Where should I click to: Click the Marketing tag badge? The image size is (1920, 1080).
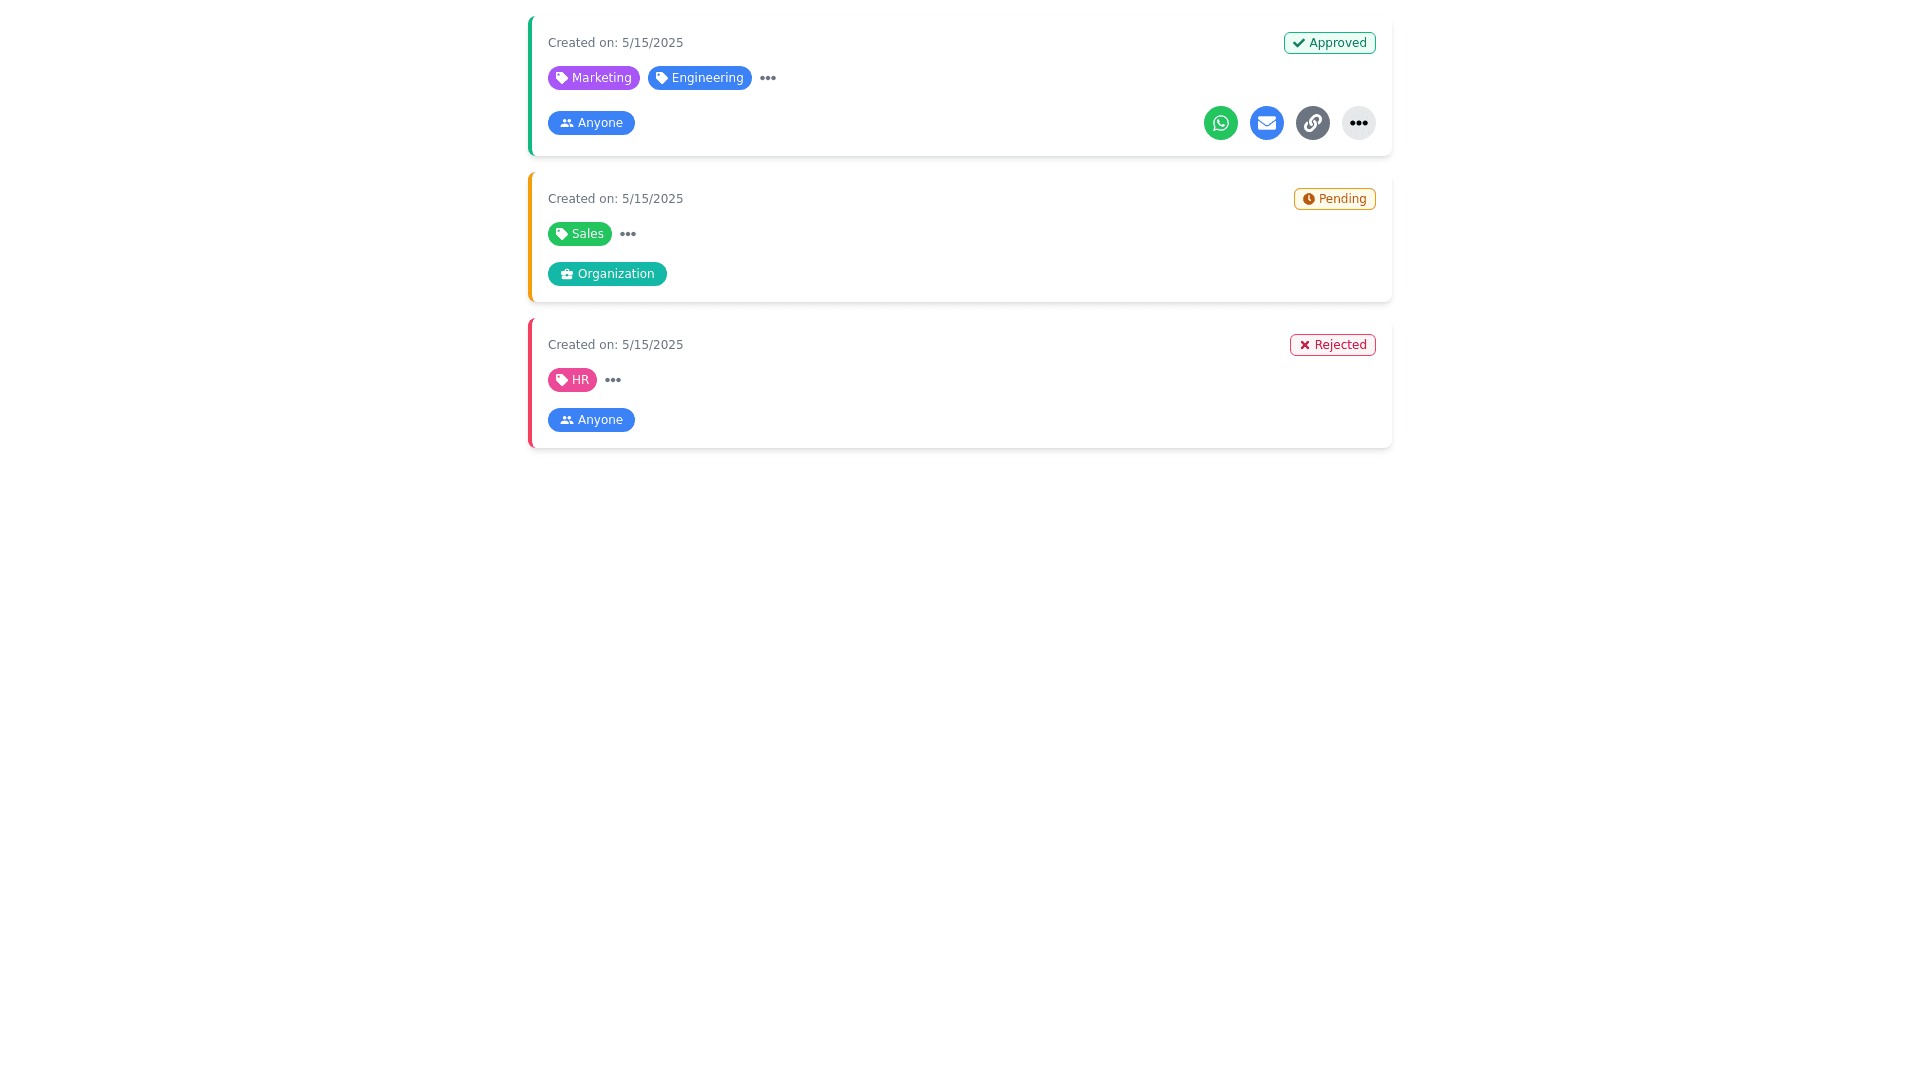pyautogui.click(x=593, y=78)
